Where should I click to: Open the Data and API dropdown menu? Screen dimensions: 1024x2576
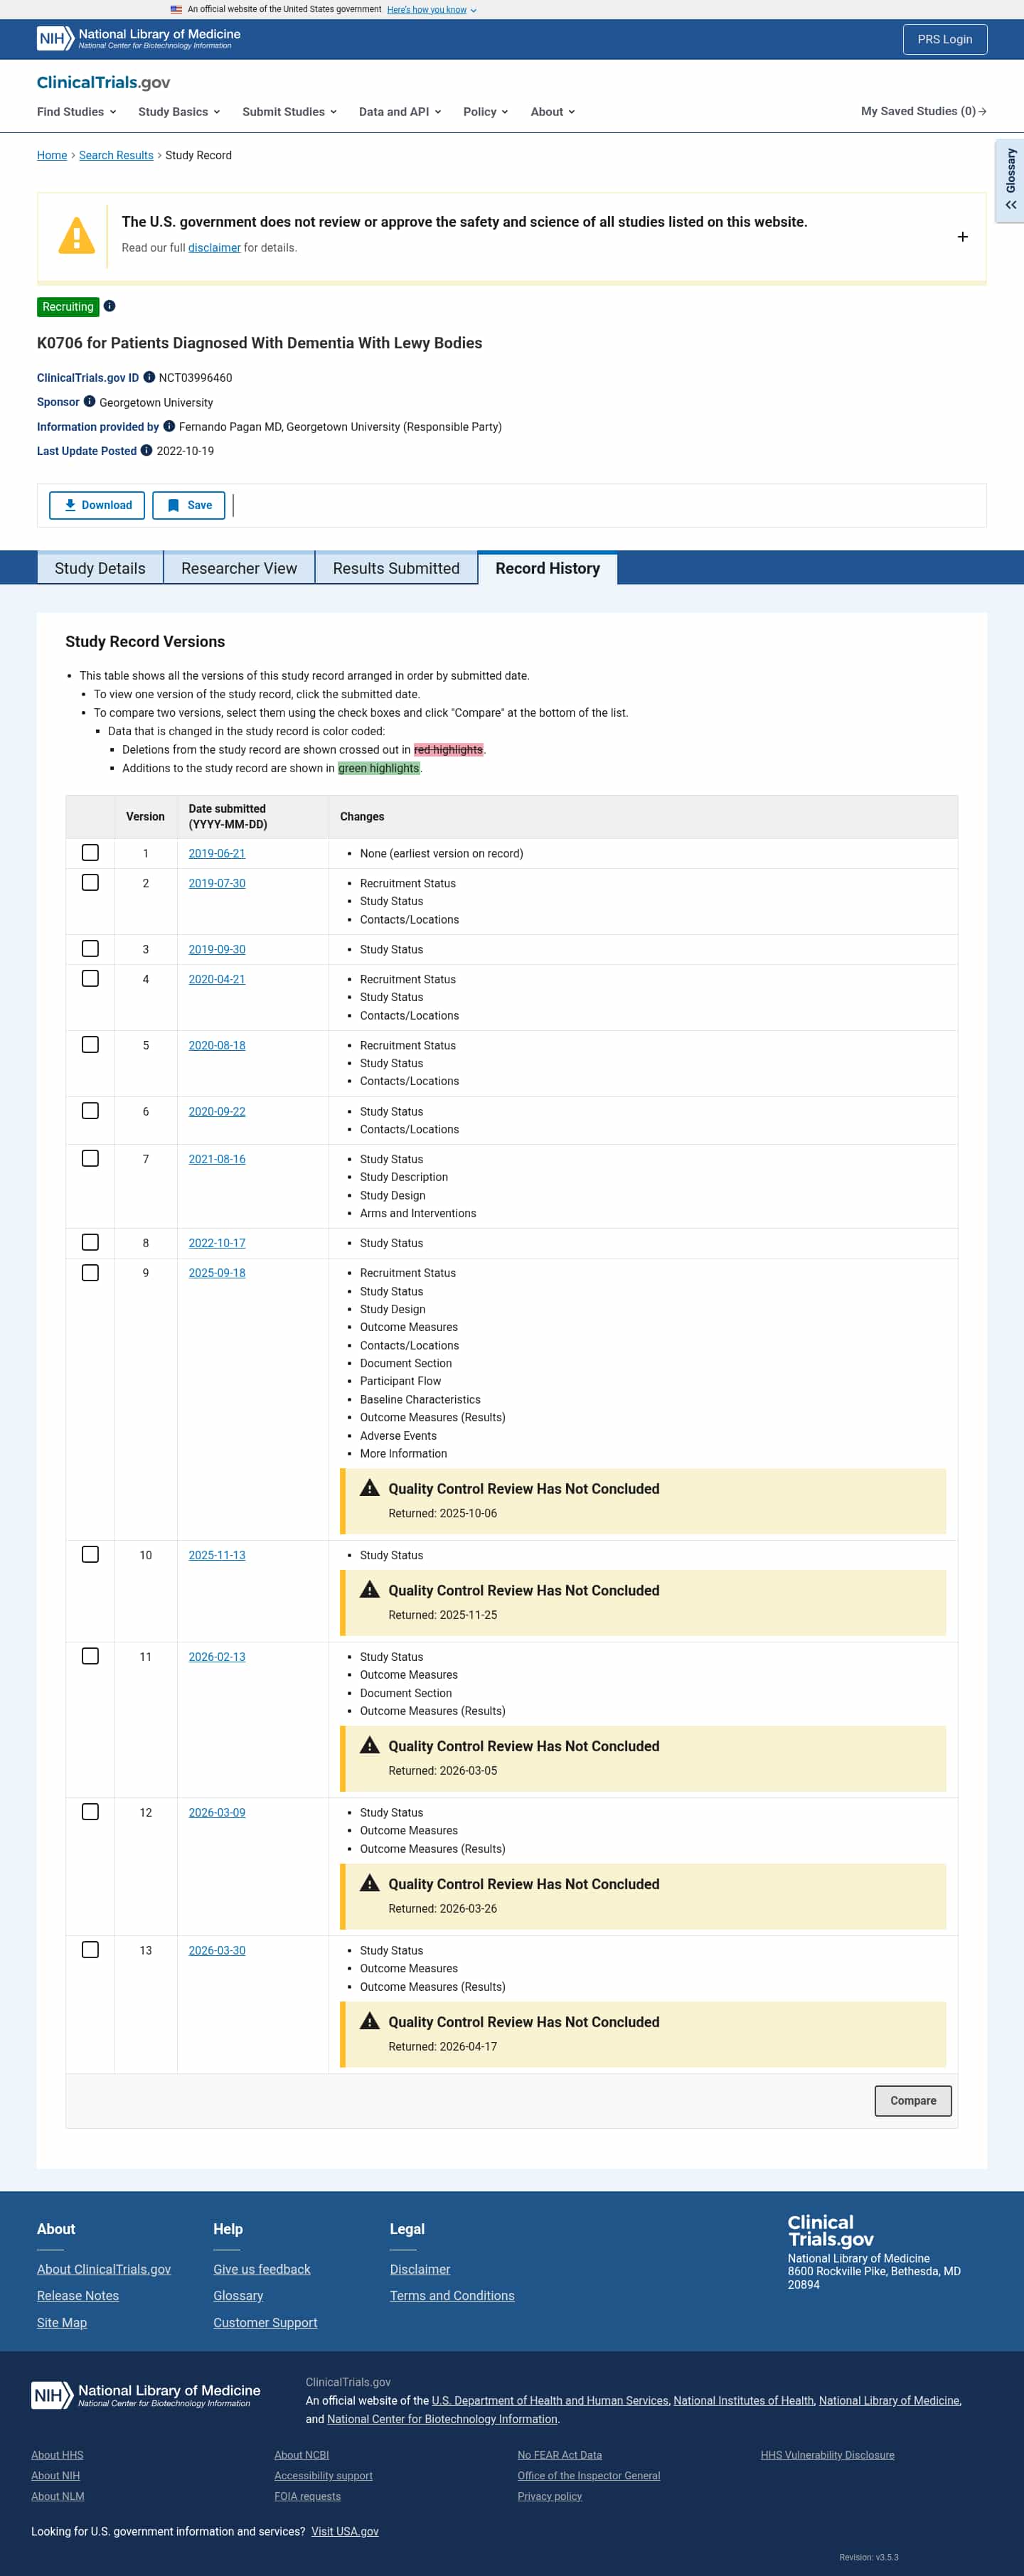[400, 112]
